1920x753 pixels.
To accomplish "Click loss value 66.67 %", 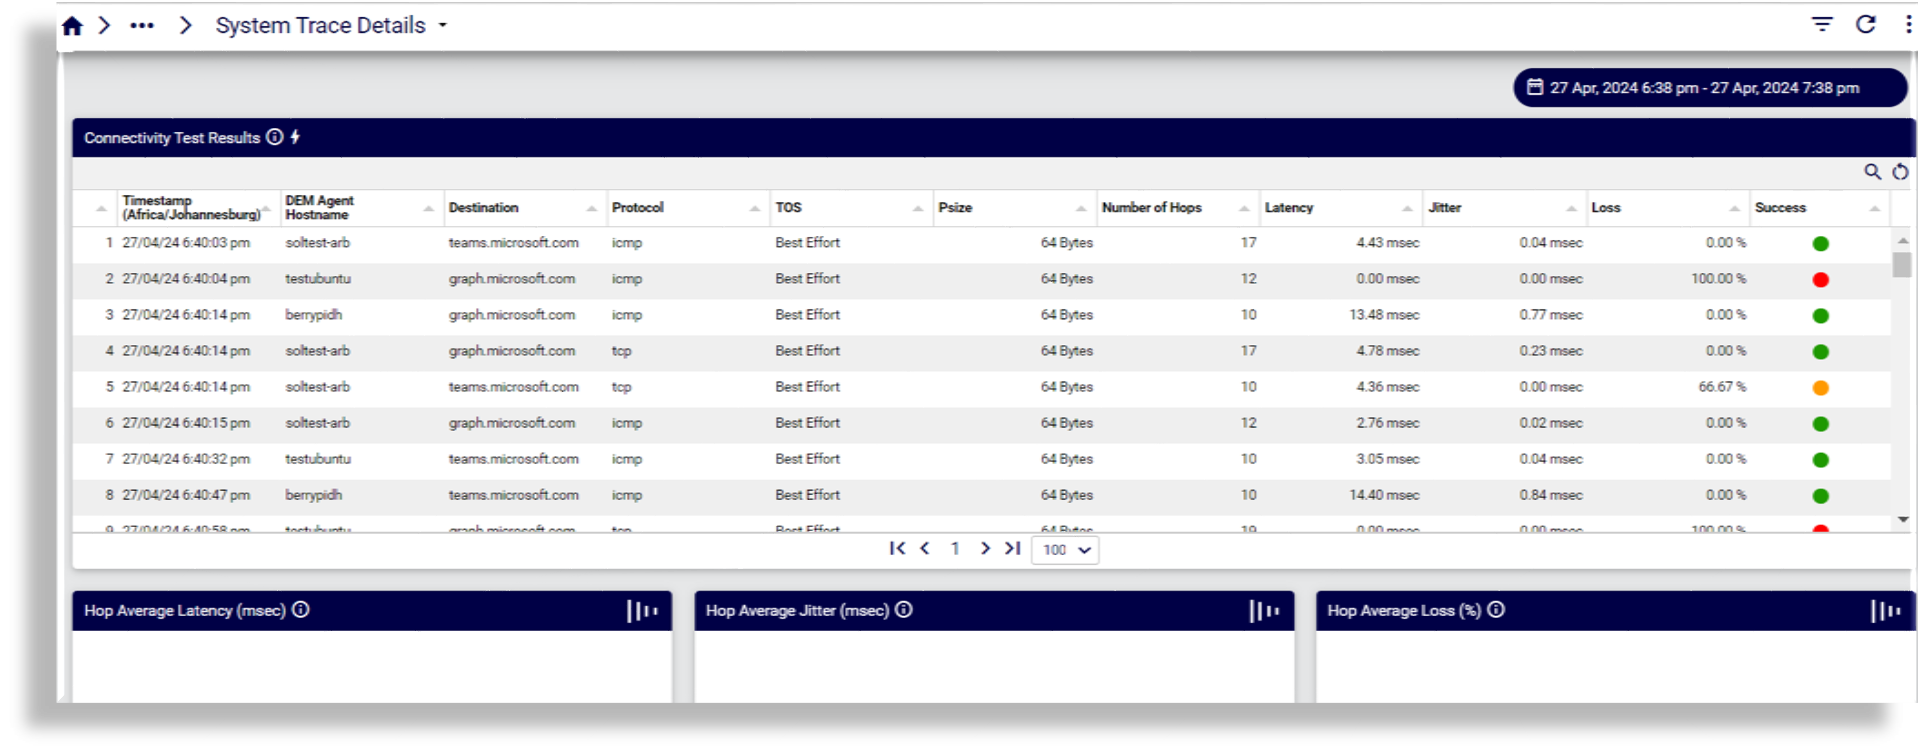I will (1722, 387).
